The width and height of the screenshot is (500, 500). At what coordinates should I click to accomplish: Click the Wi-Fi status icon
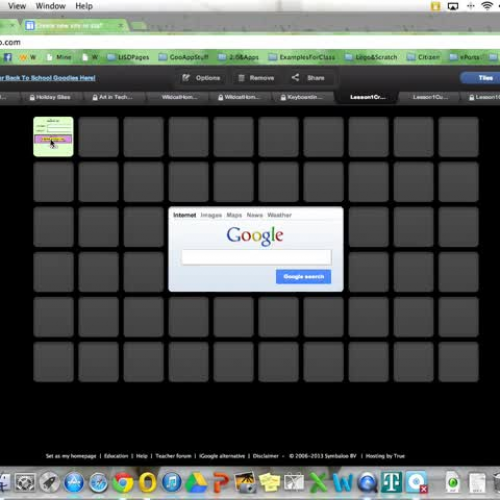tap(487, 6)
